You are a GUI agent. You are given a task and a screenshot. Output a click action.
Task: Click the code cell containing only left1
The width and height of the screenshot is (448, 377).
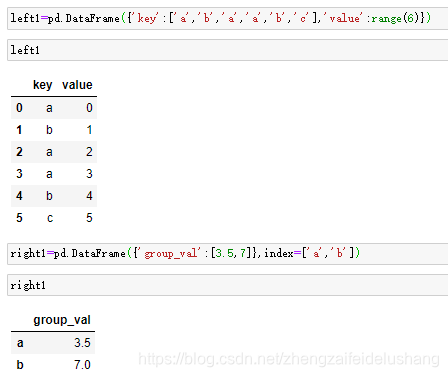click(x=228, y=50)
